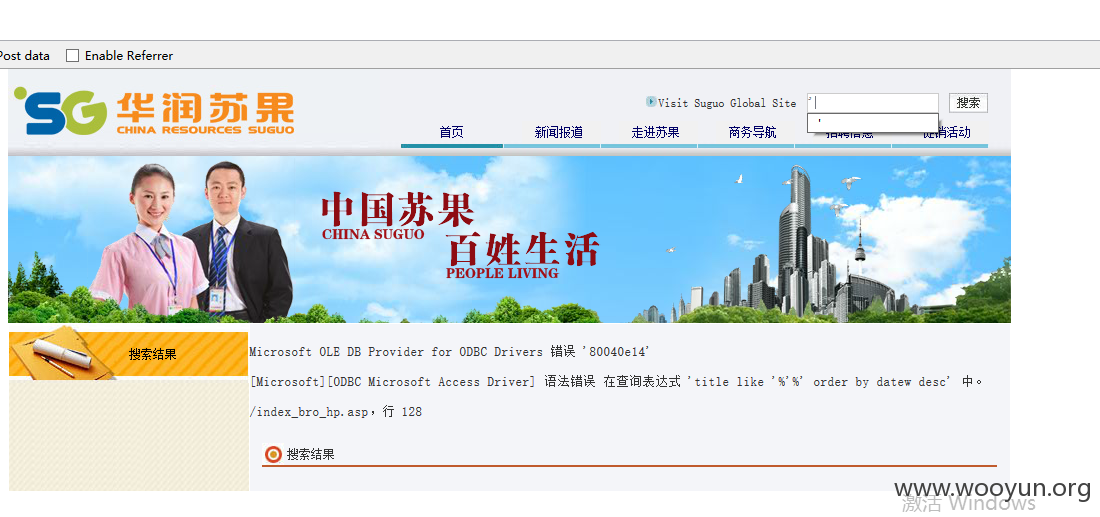Screen dimensions: 1100x517
Task: Open the Visit Suguo Global Site link
Action: pyautogui.click(x=727, y=103)
